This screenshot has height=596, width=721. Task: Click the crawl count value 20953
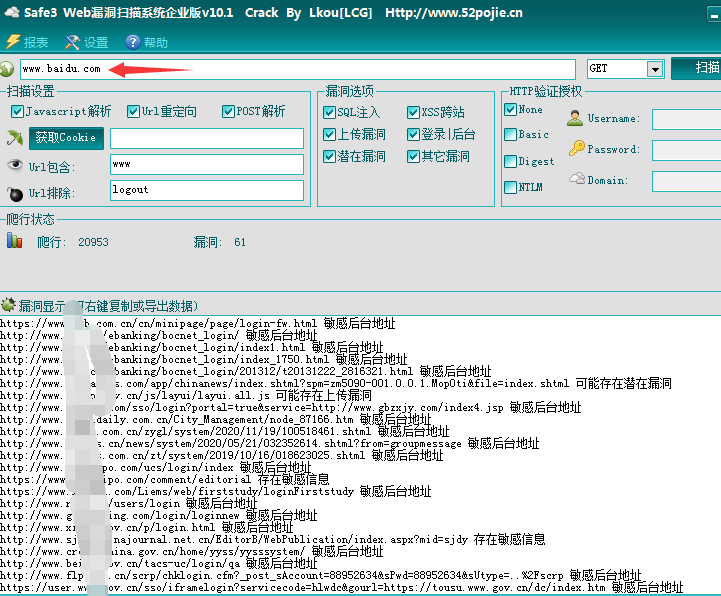tap(93, 242)
